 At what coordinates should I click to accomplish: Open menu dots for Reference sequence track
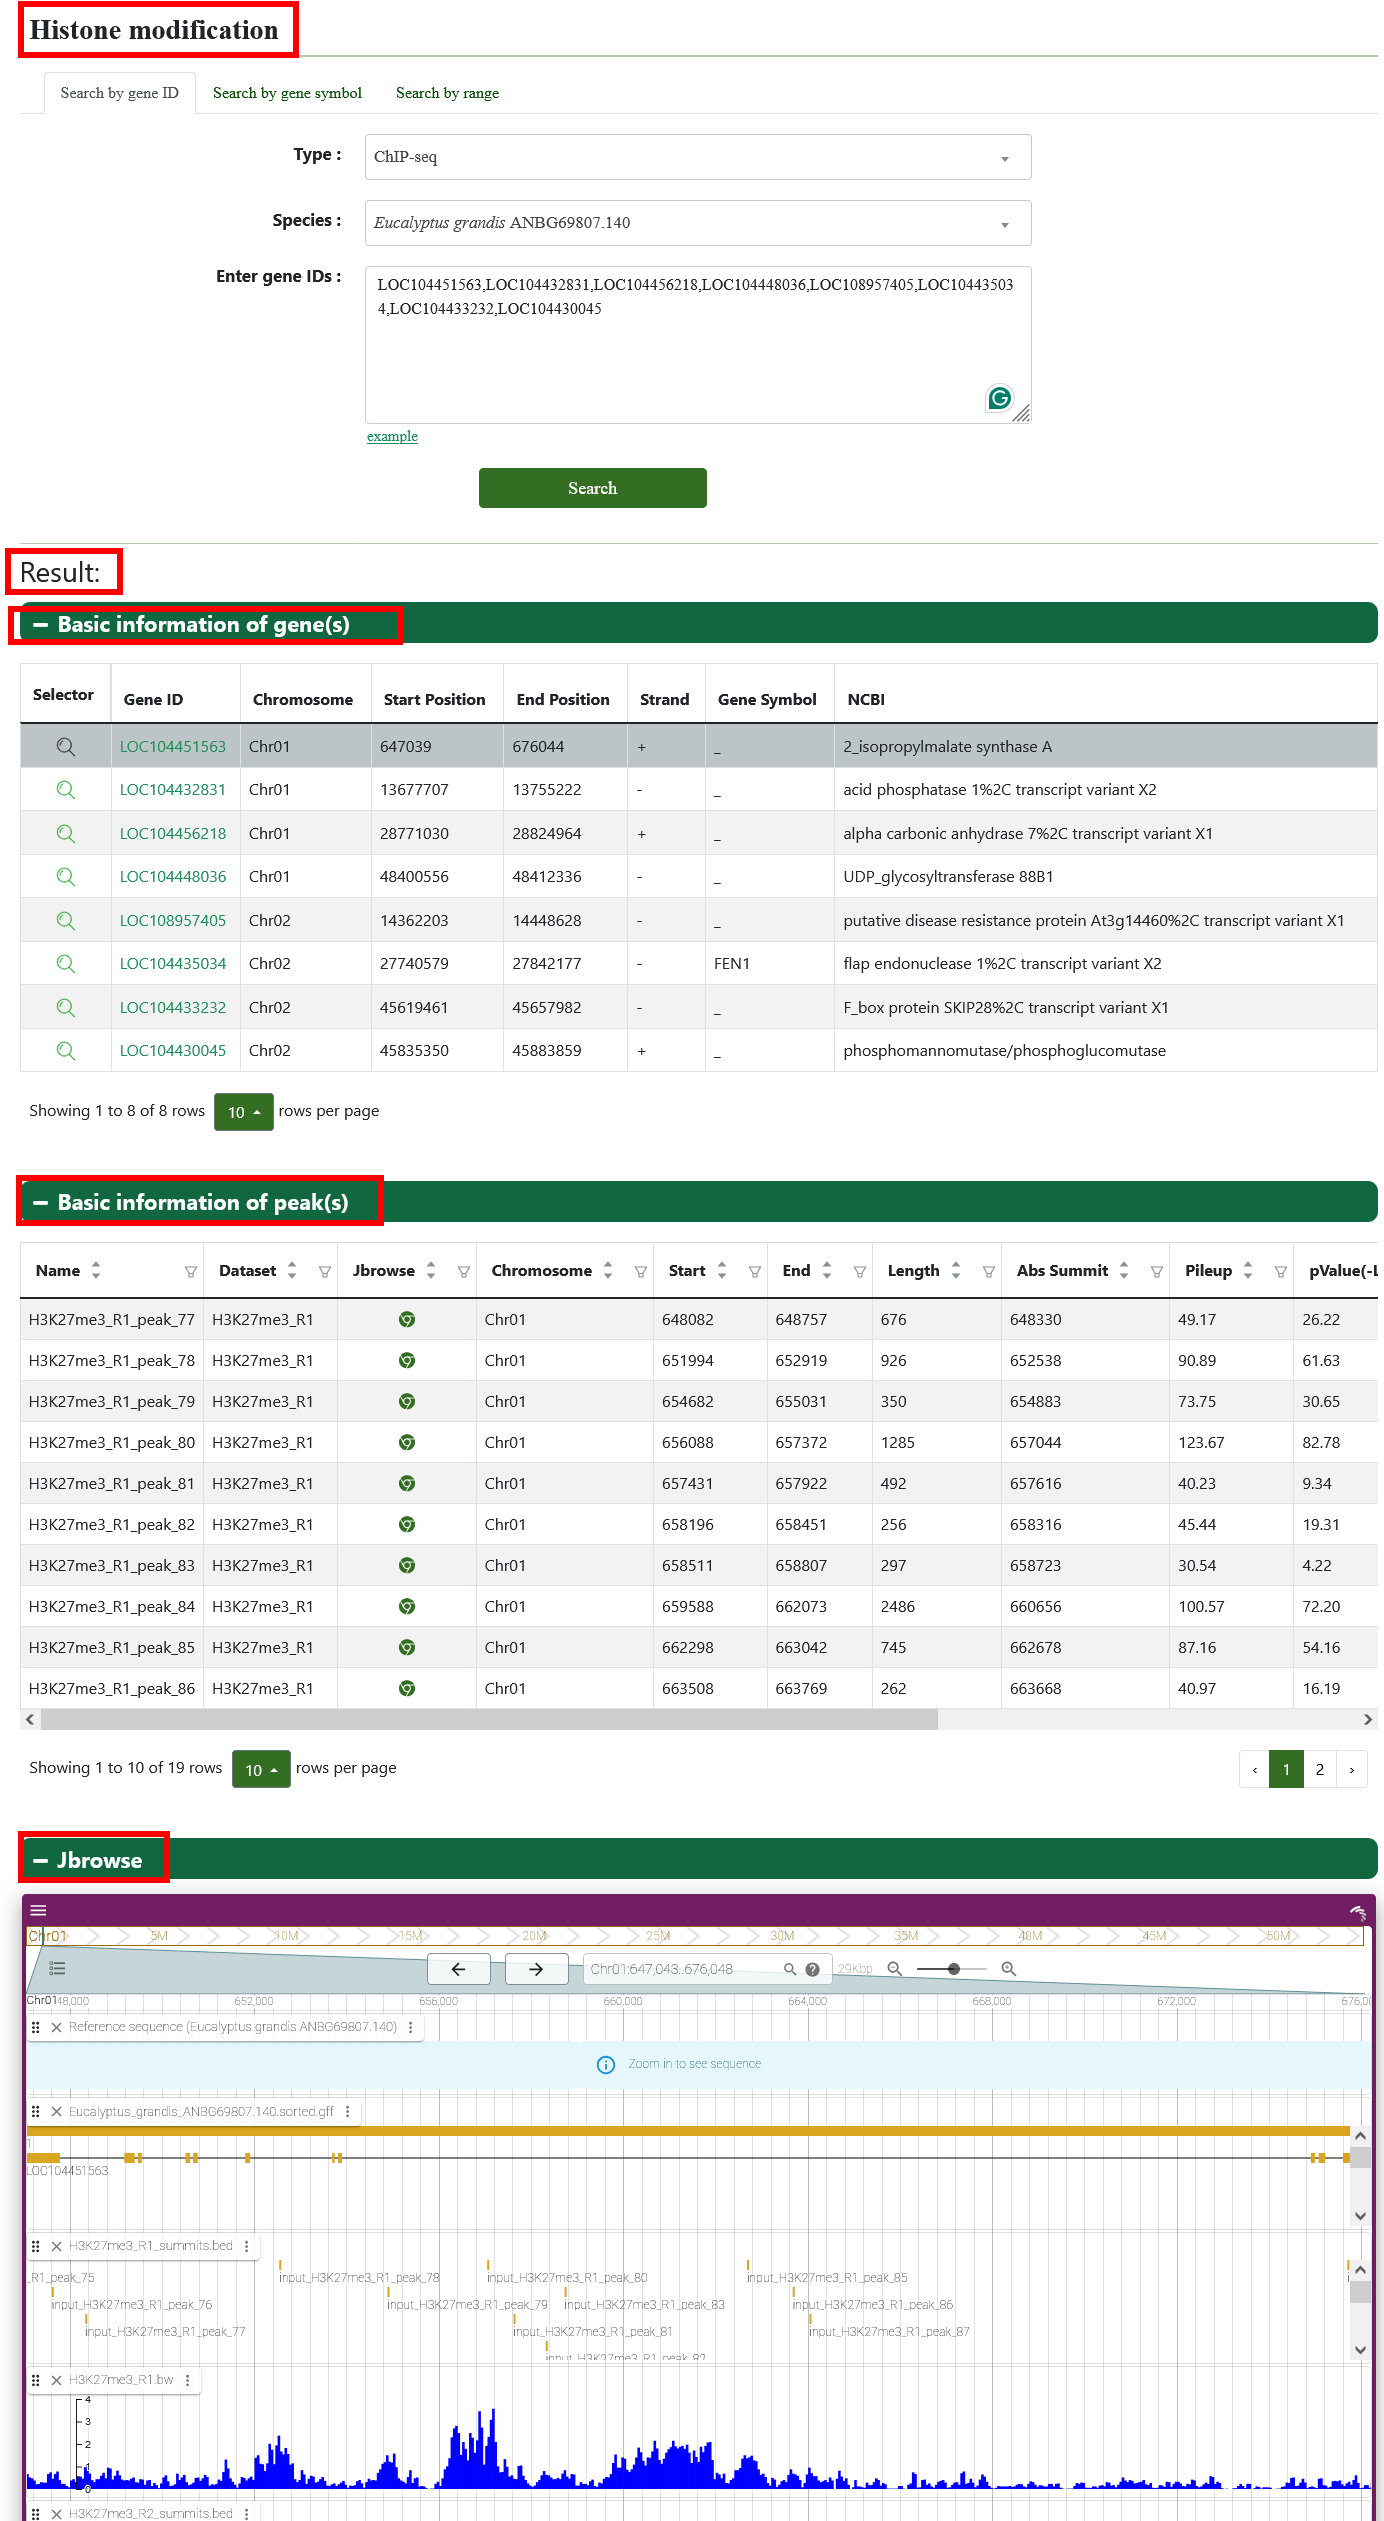[x=411, y=2027]
